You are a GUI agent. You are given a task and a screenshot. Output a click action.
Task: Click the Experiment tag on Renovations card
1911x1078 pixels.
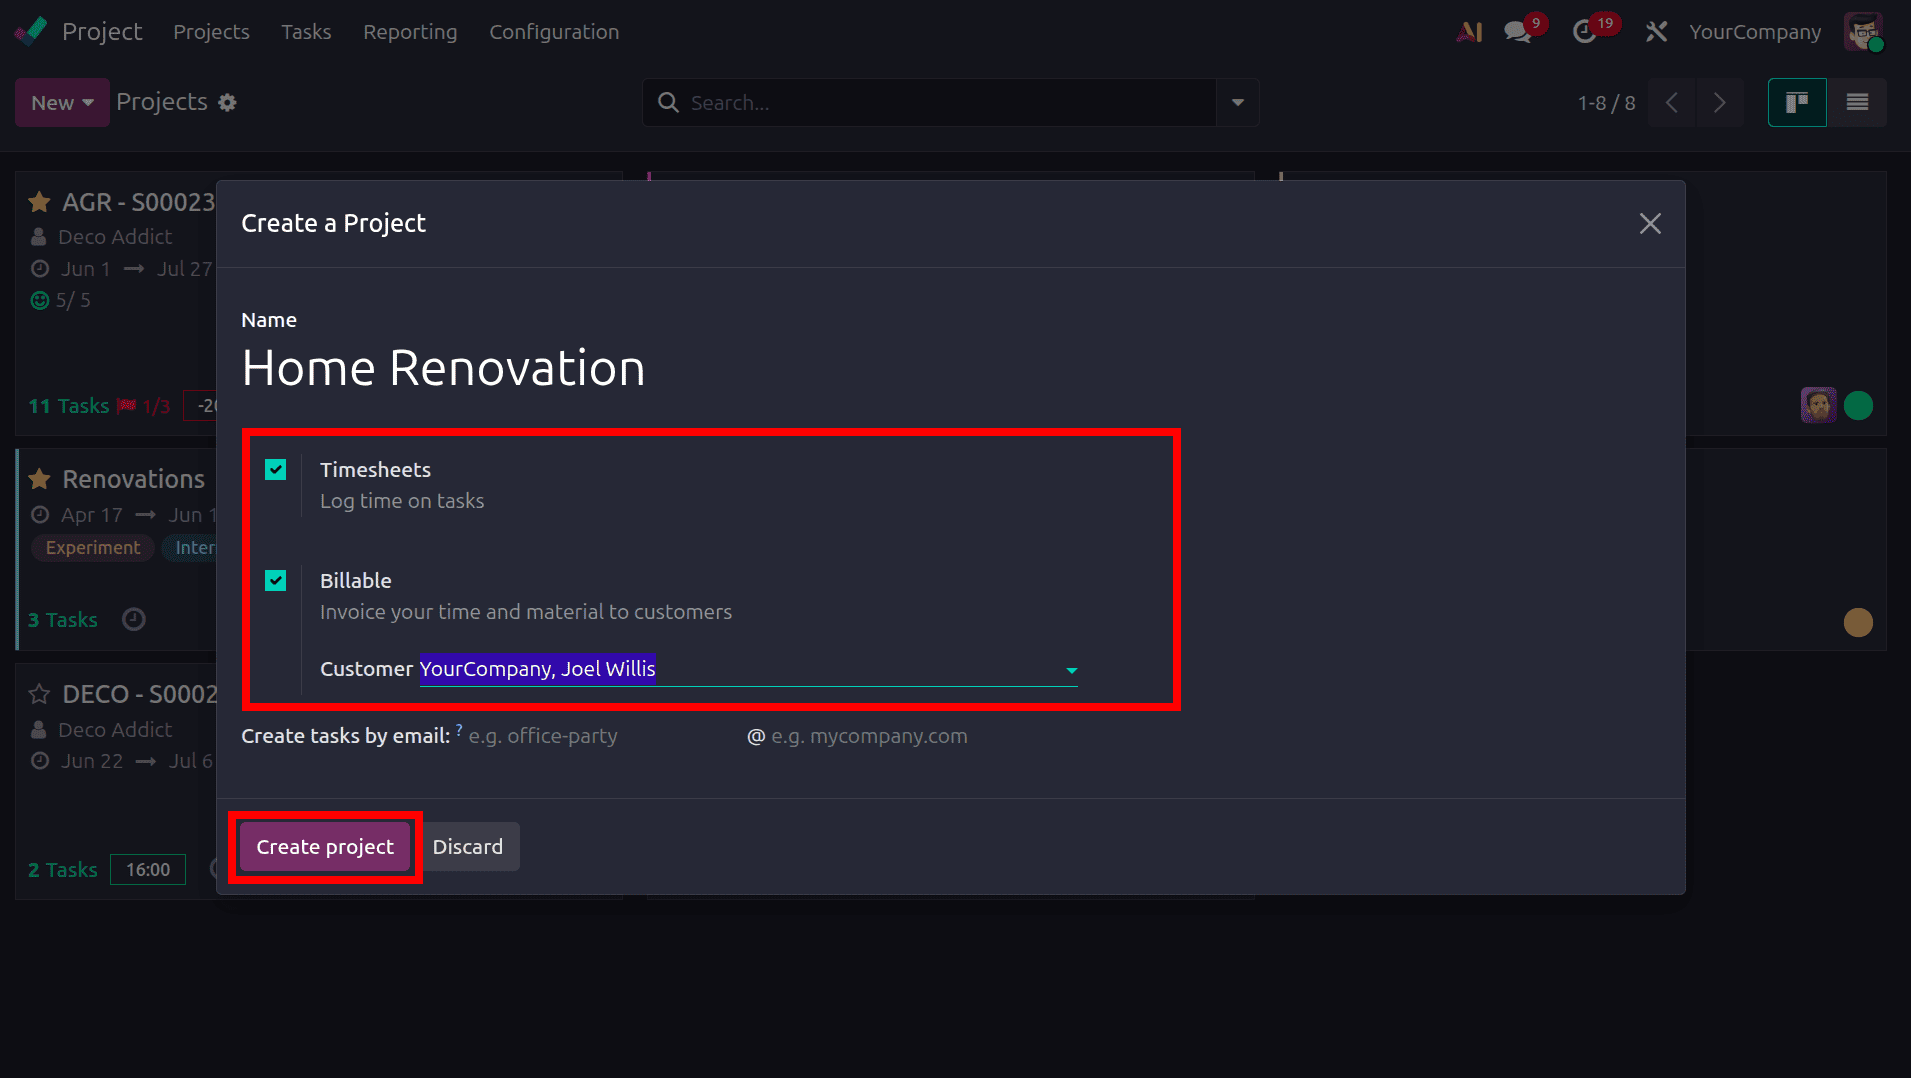pos(93,548)
